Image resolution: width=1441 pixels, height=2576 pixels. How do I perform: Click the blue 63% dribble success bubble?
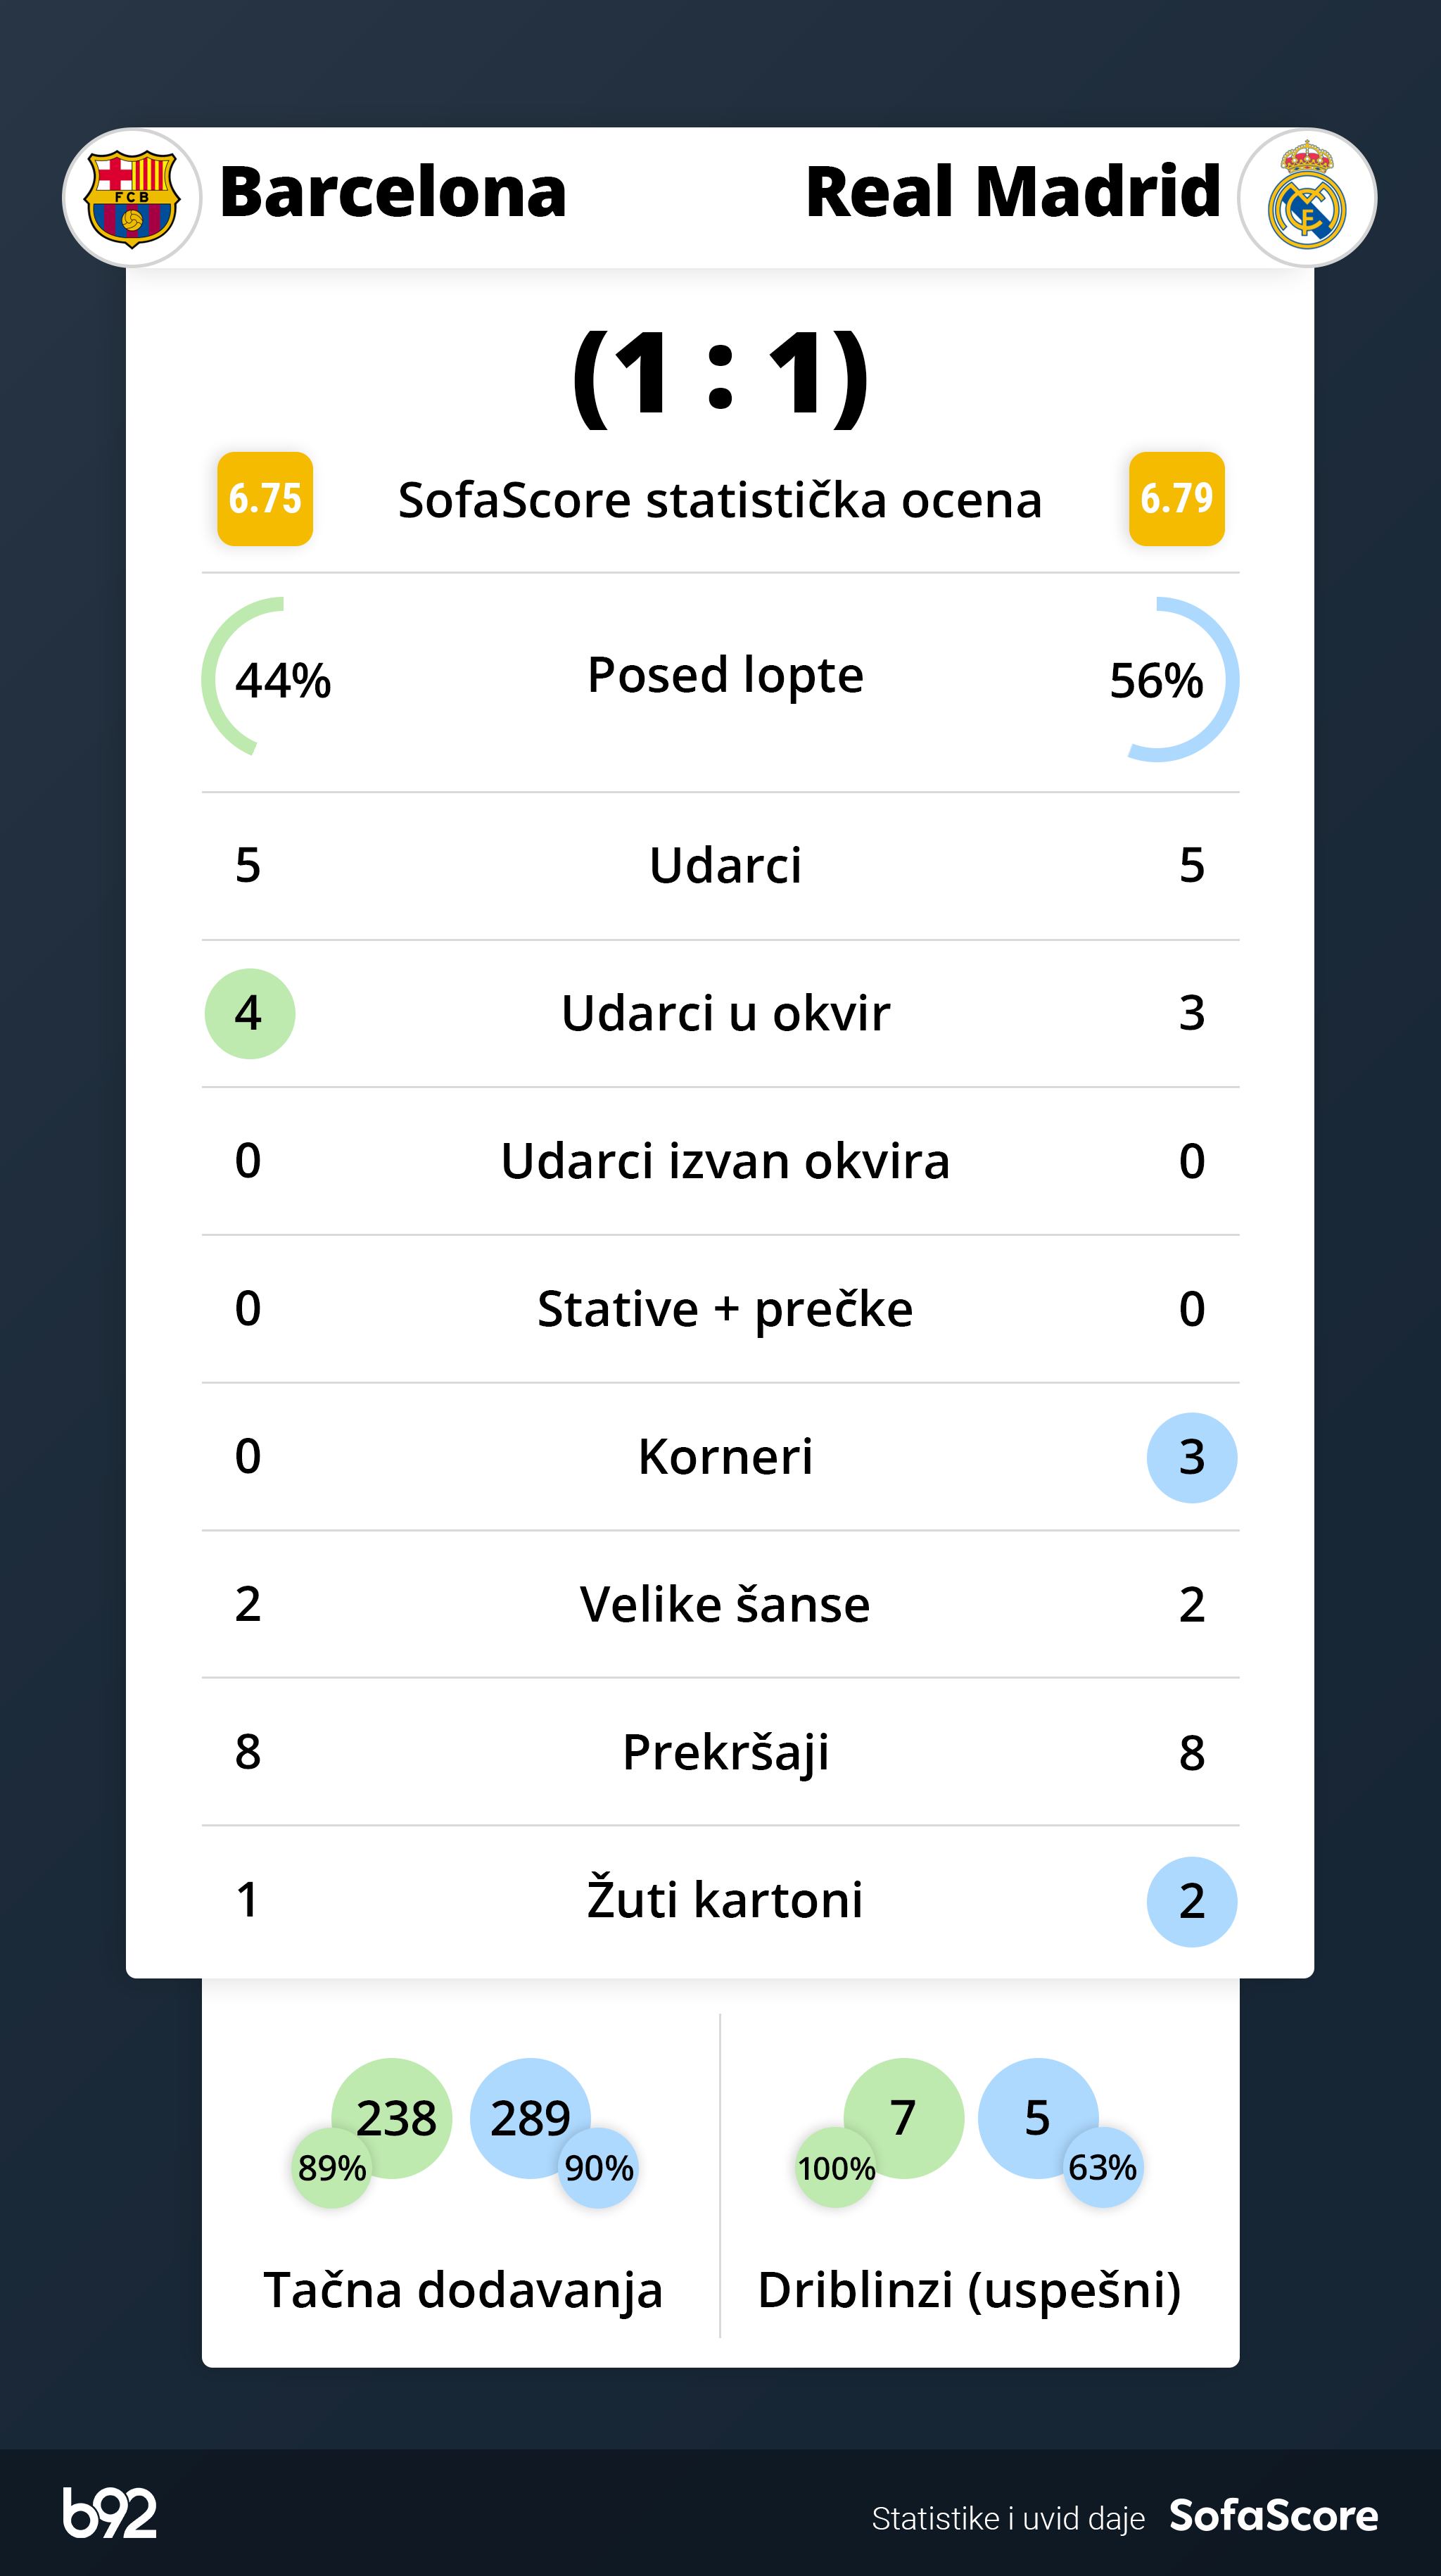tap(1102, 2168)
